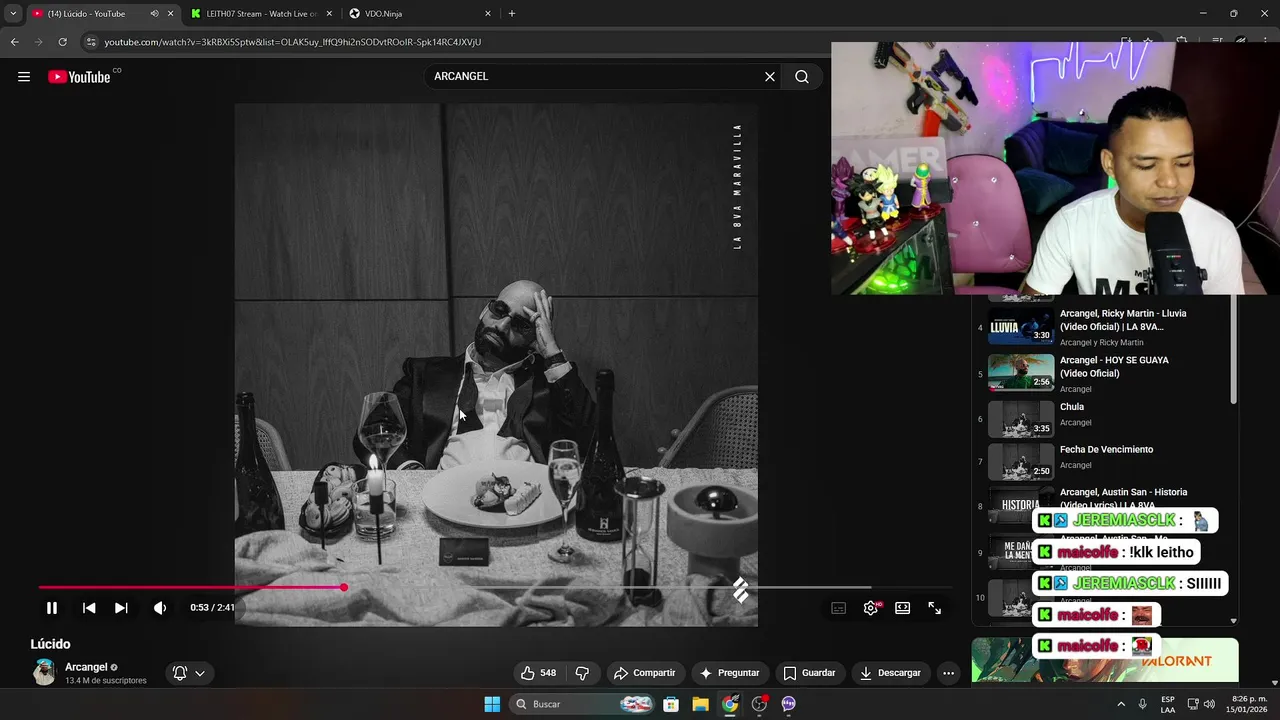Click the site information icon in address bar

91,42
